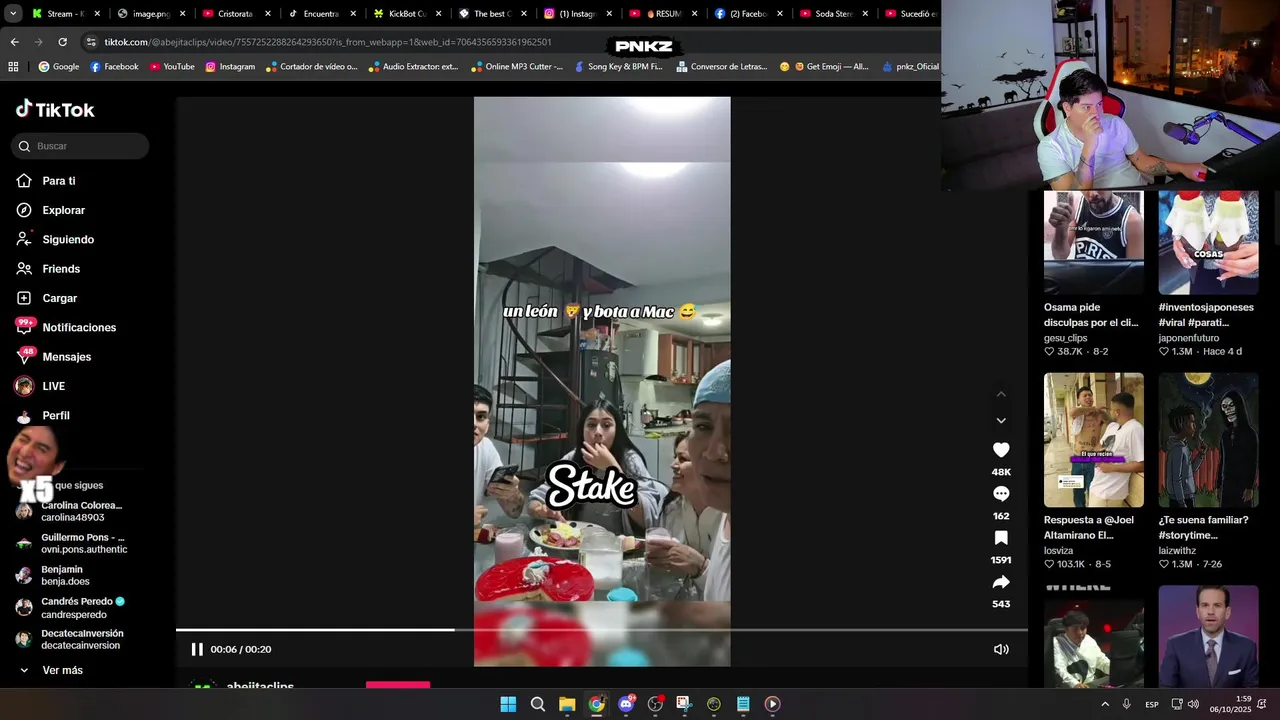Share video with arrow icon
This screenshot has width=1280, height=720.
[x=1001, y=582]
